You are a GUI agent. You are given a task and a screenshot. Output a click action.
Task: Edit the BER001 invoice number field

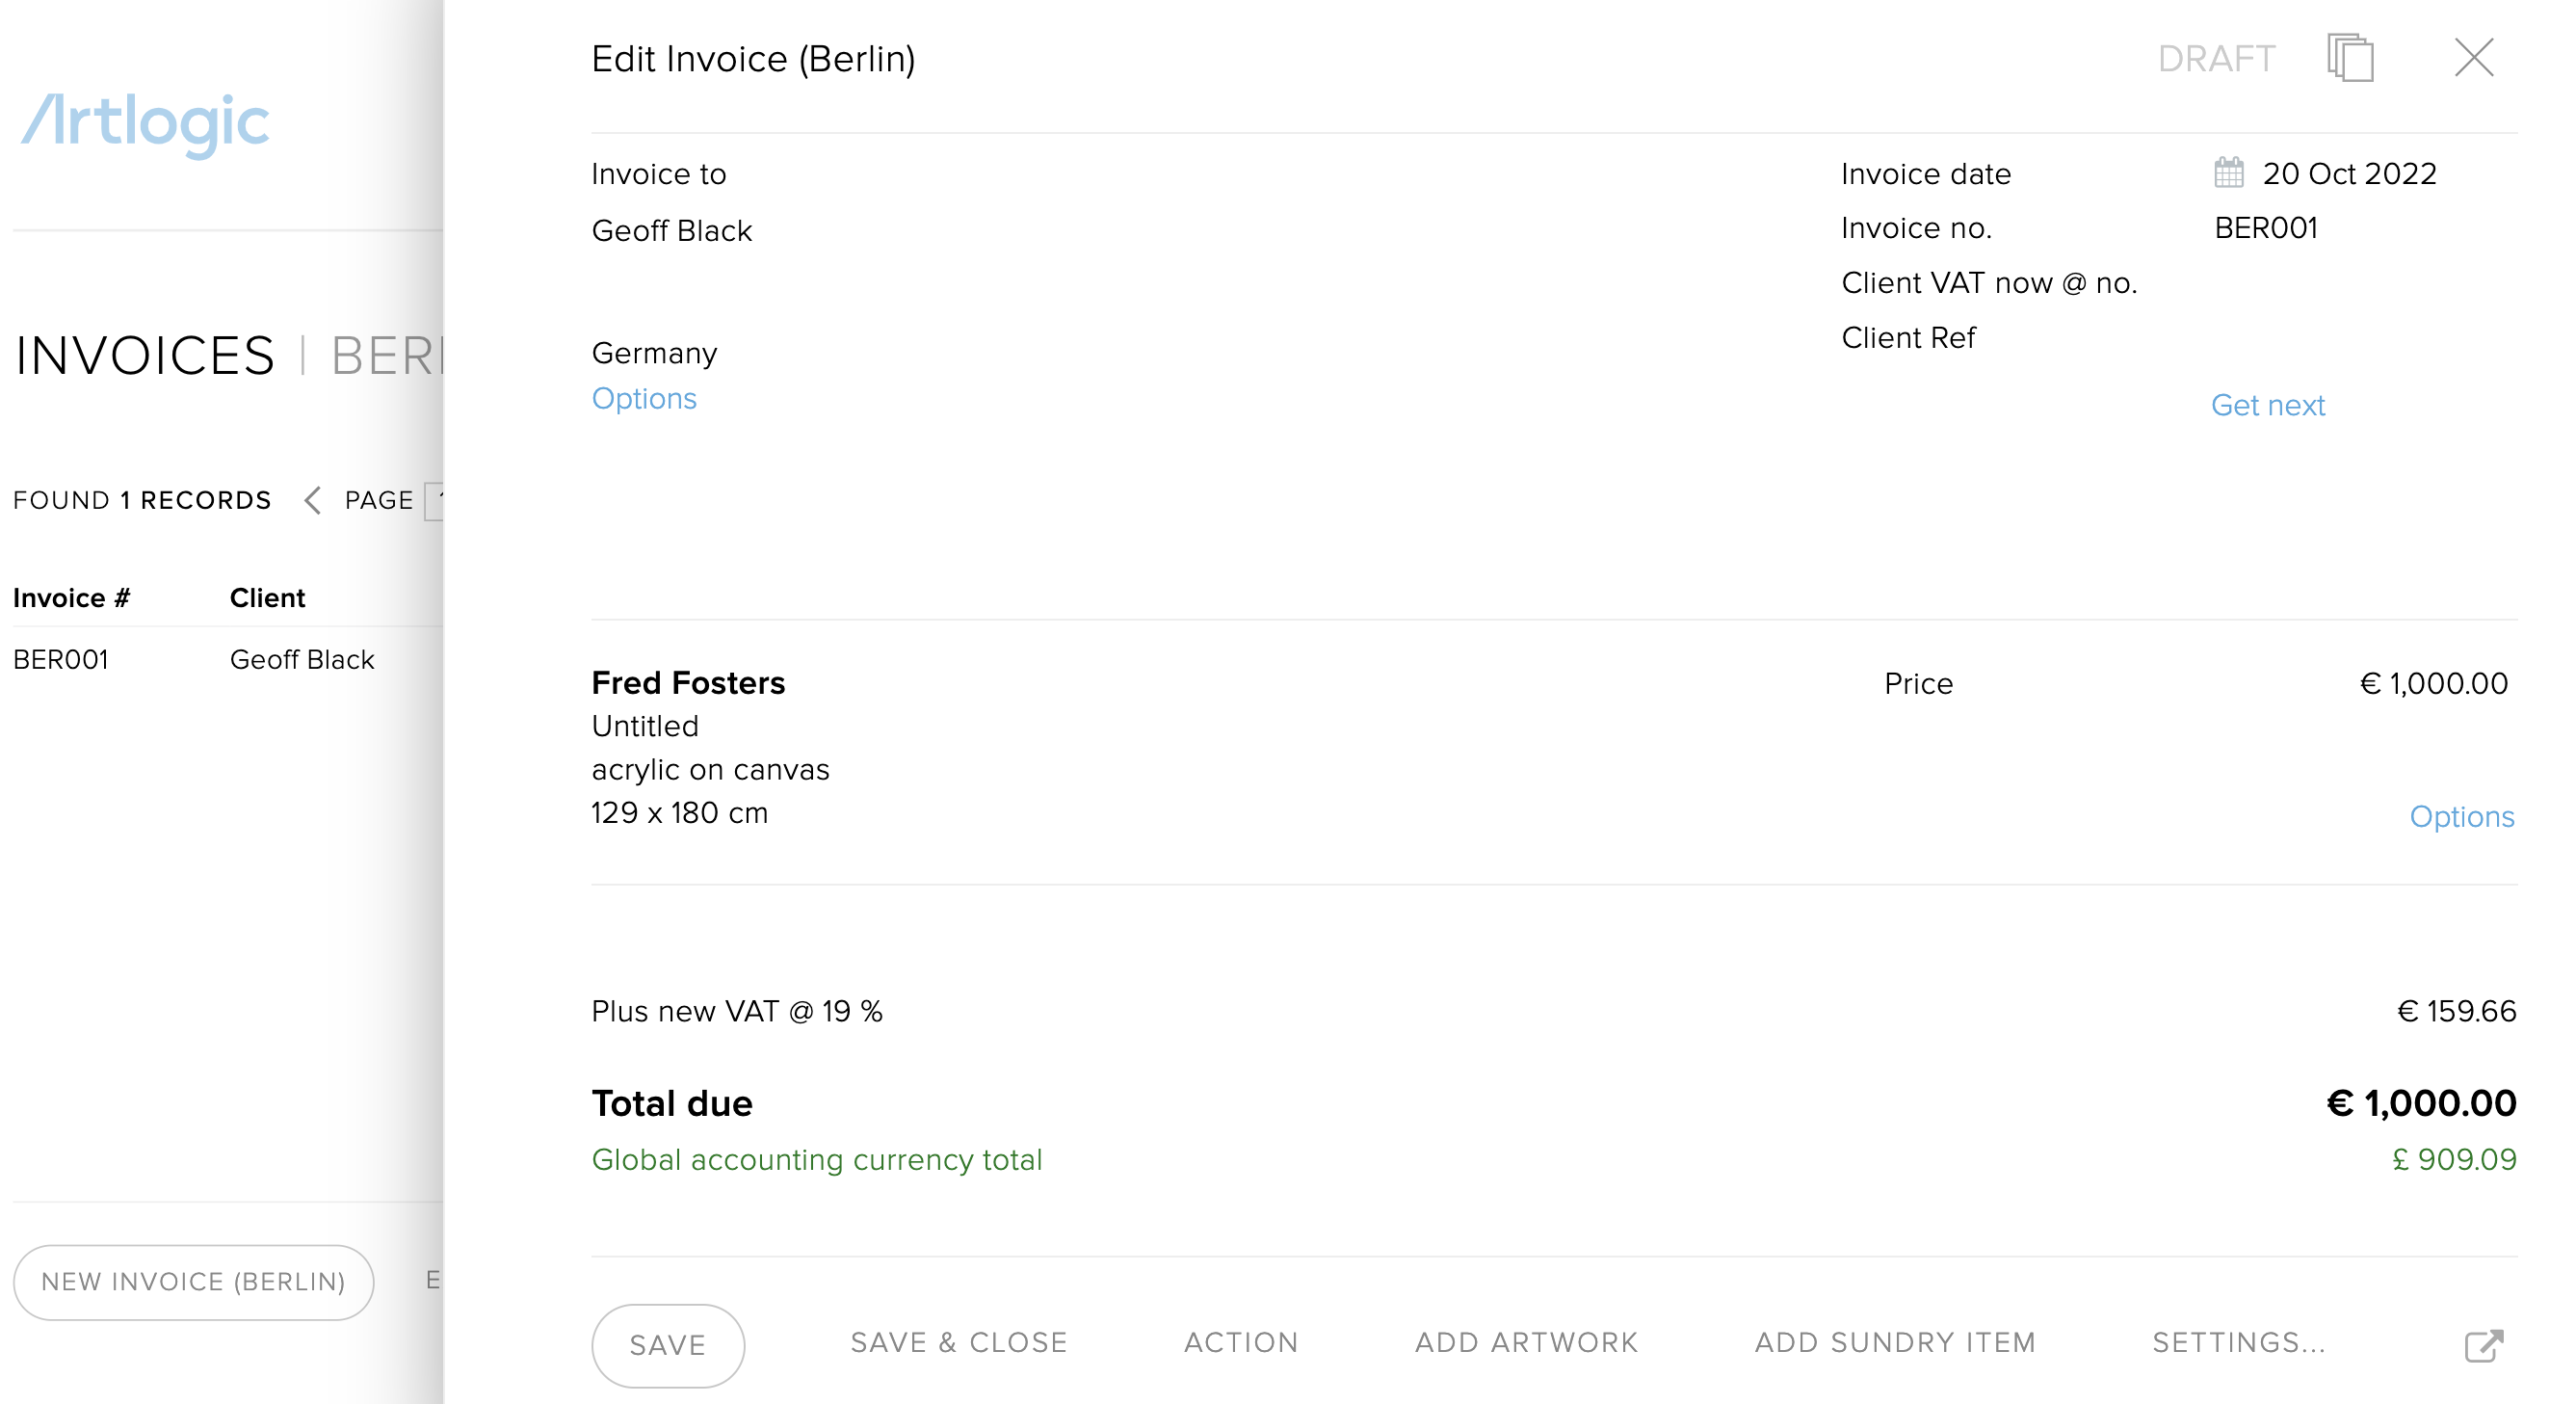pyautogui.click(x=2266, y=227)
